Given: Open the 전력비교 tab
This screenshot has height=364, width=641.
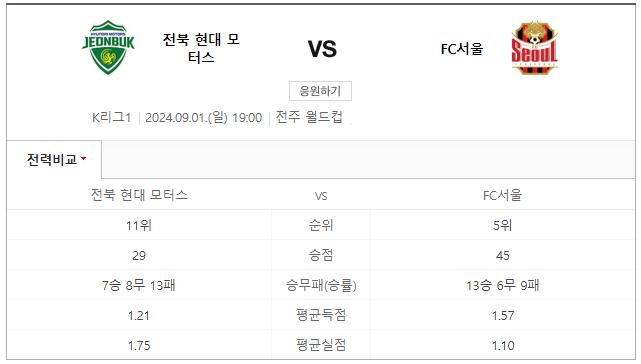Looking at the screenshot, I should click(x=54, y=159).
